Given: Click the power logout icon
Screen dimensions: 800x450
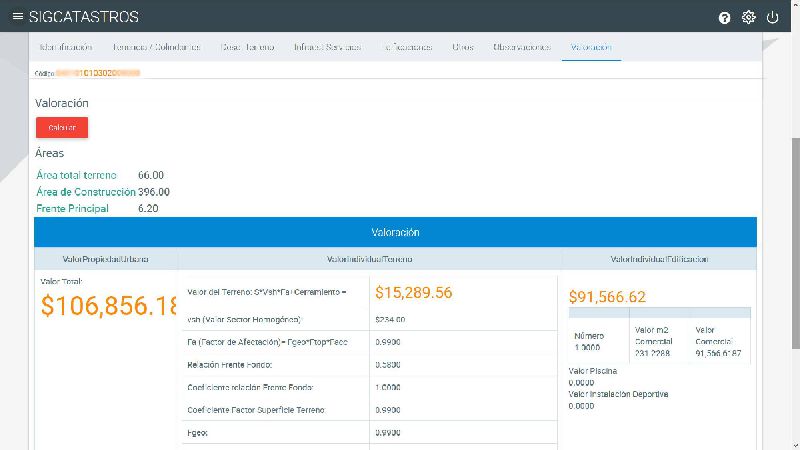Looking at the screenshot, I should pyautogui.click(x=772, y=17).
